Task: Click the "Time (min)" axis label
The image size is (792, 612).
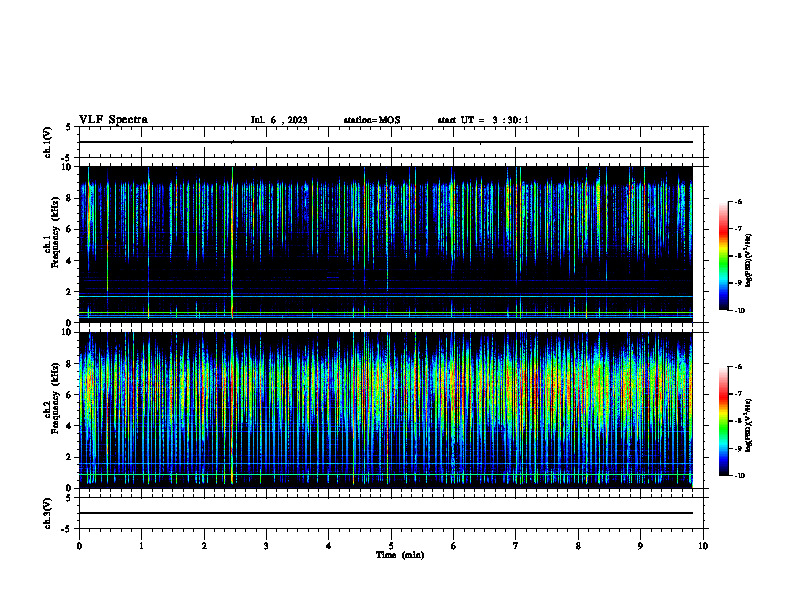Action: (400, 555)
